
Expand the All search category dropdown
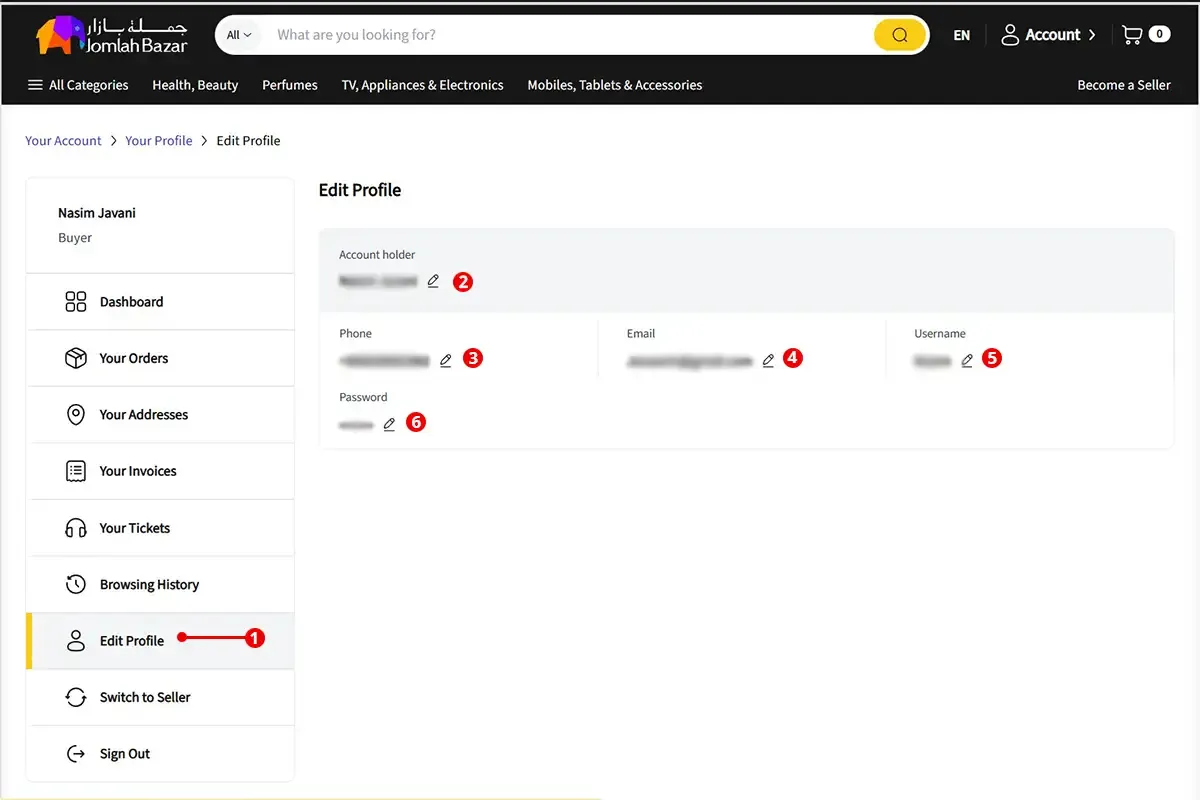239,35
